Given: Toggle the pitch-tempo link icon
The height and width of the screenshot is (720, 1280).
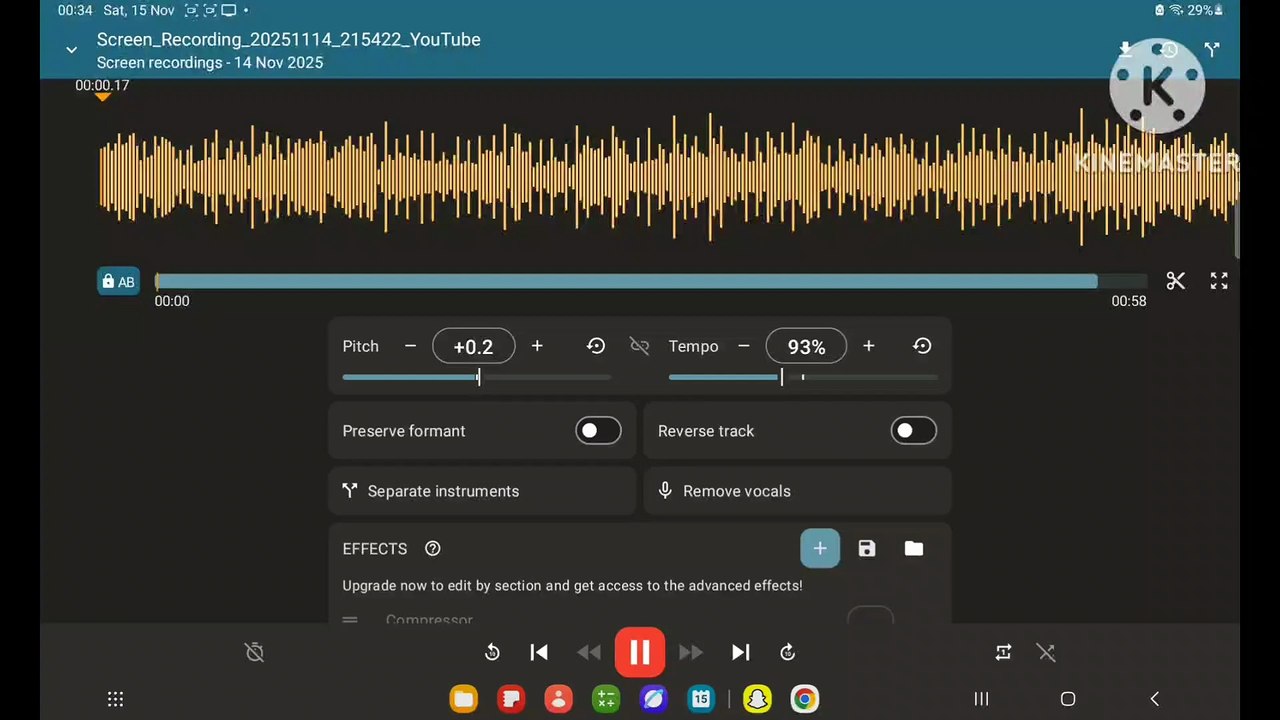Looking at the screenshot, I should [640, 346].
